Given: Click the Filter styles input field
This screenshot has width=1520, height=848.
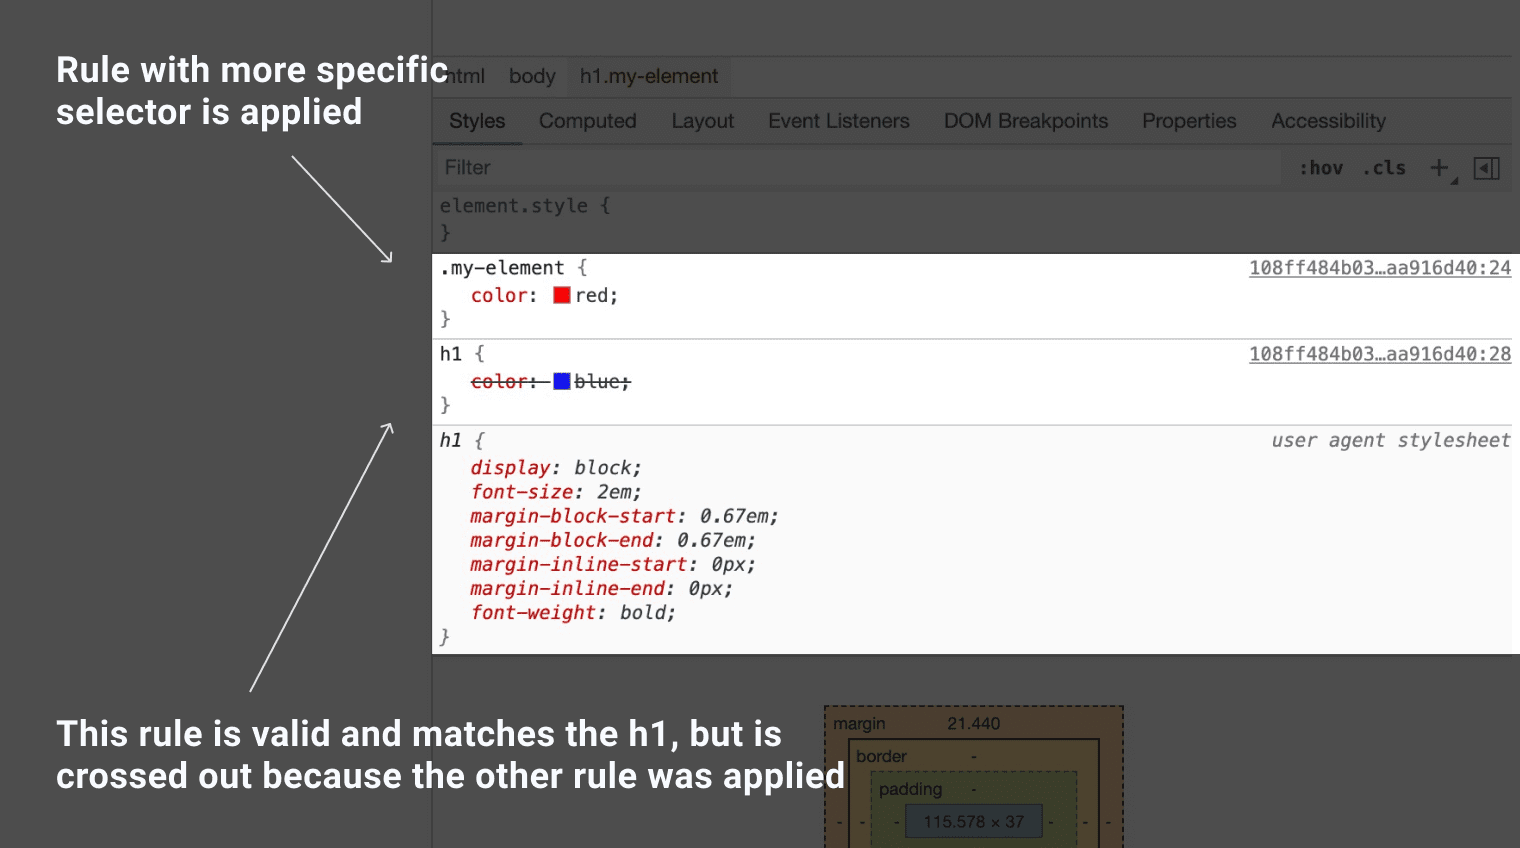Looking at the screenshot, I should [700, 167].
